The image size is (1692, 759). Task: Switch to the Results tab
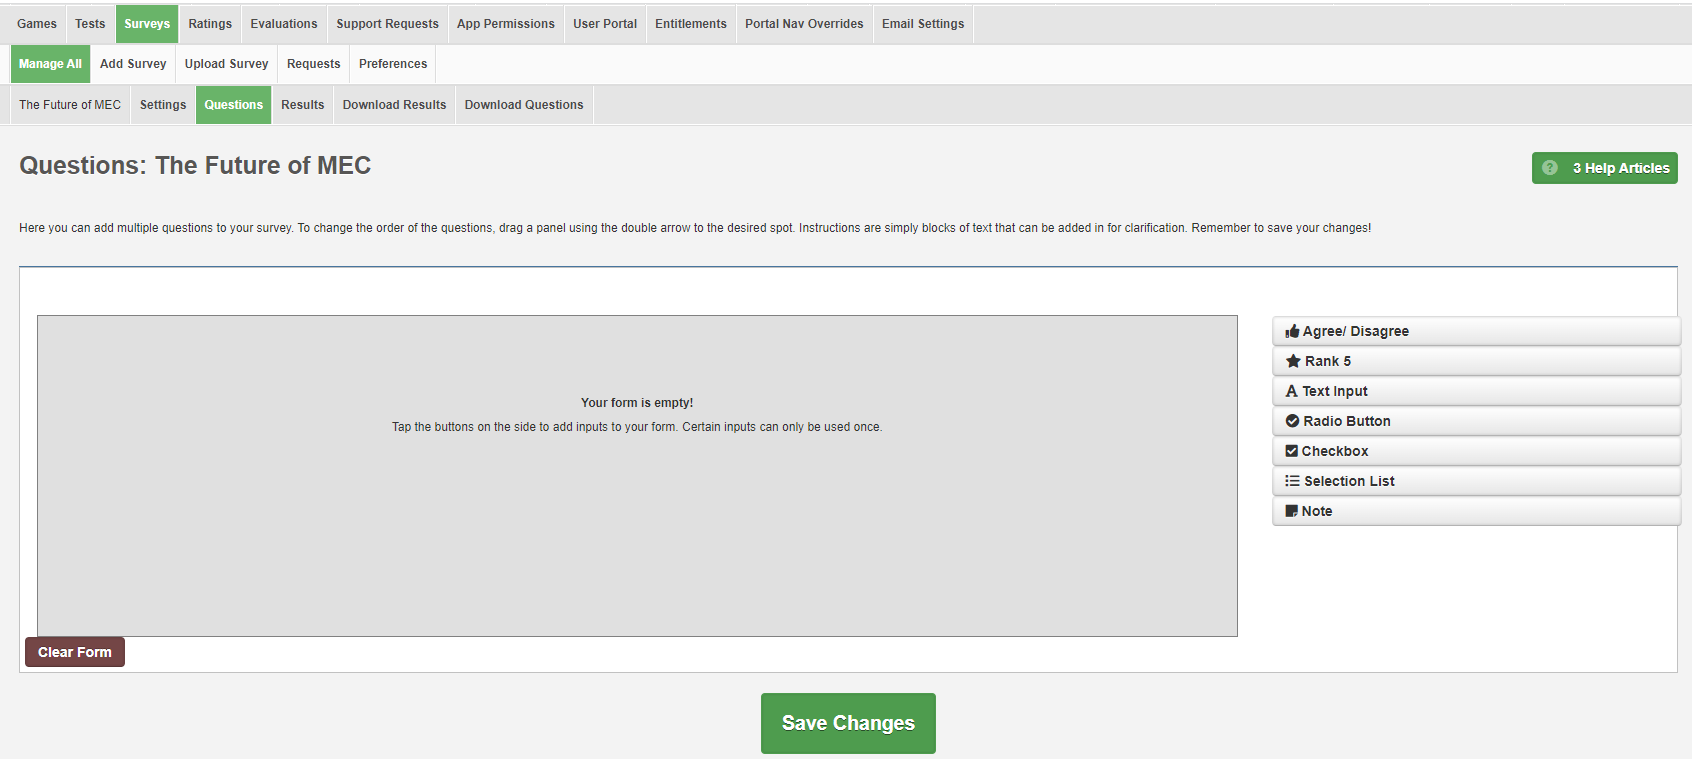coord(302,105)
